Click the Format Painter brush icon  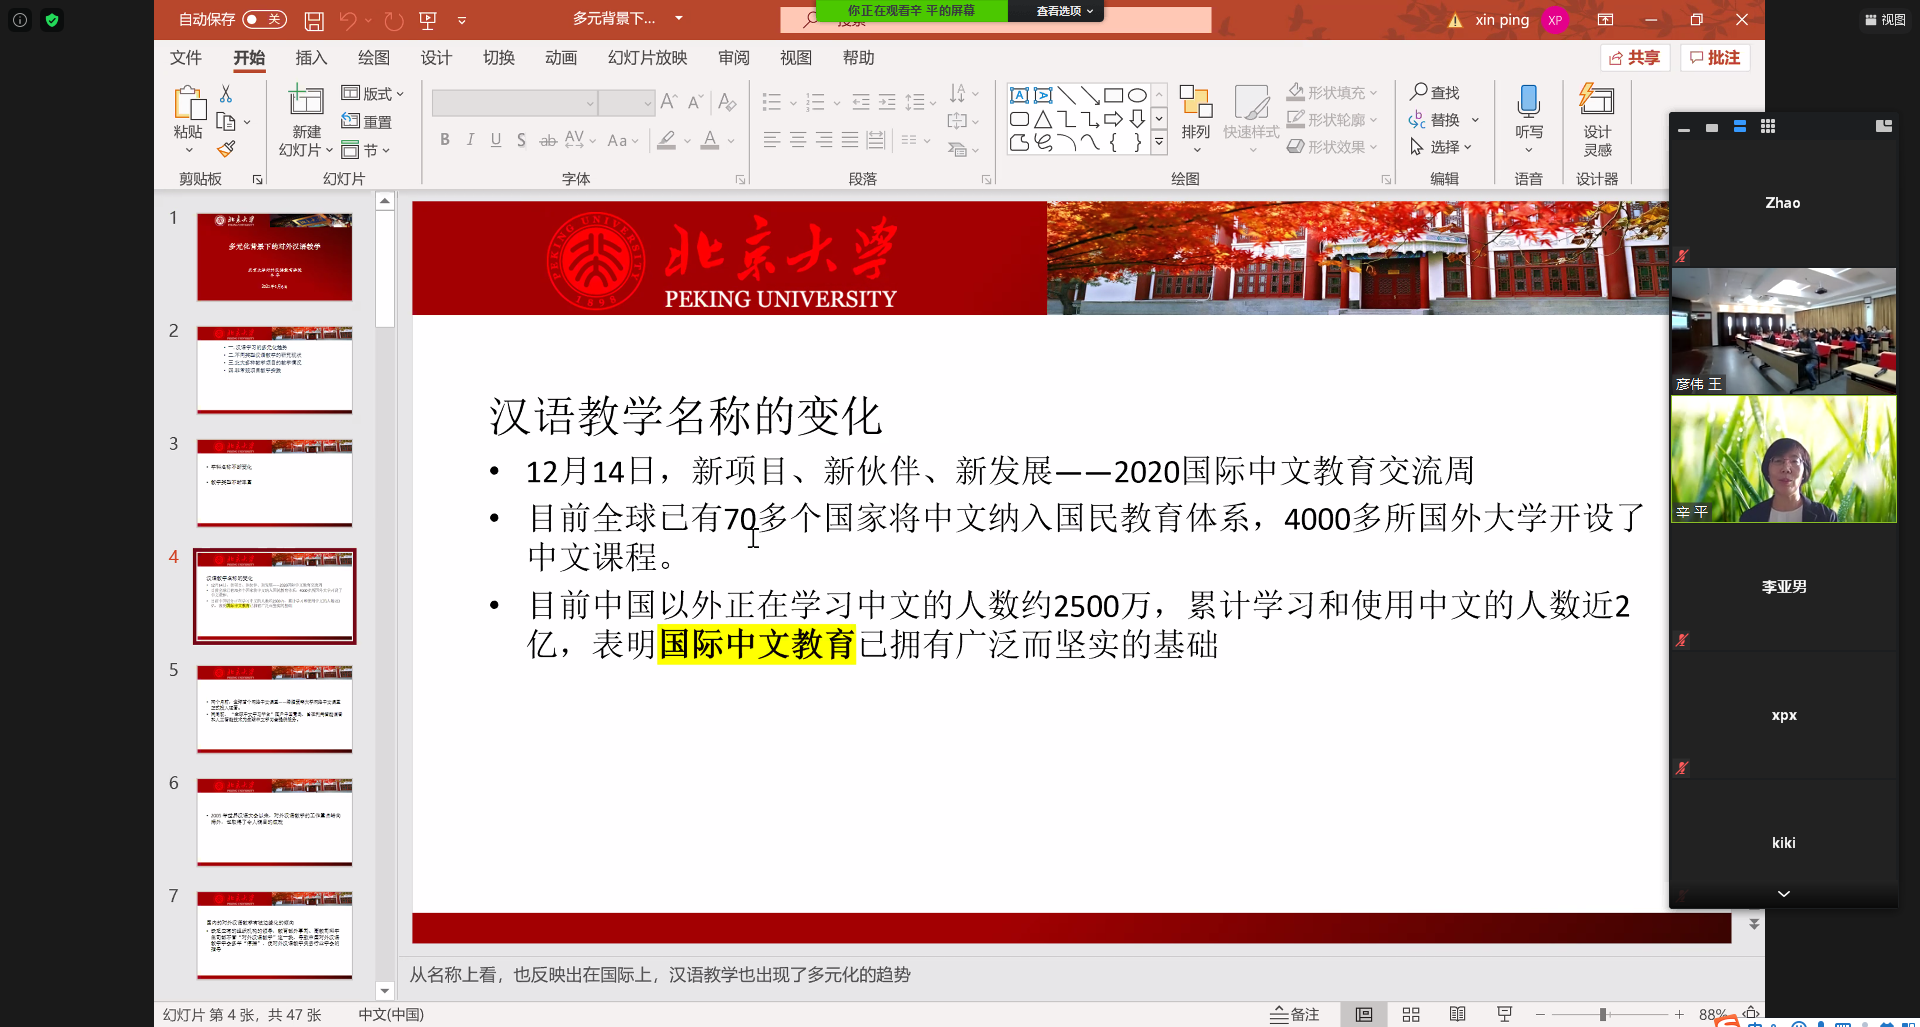tap(227, 149)
